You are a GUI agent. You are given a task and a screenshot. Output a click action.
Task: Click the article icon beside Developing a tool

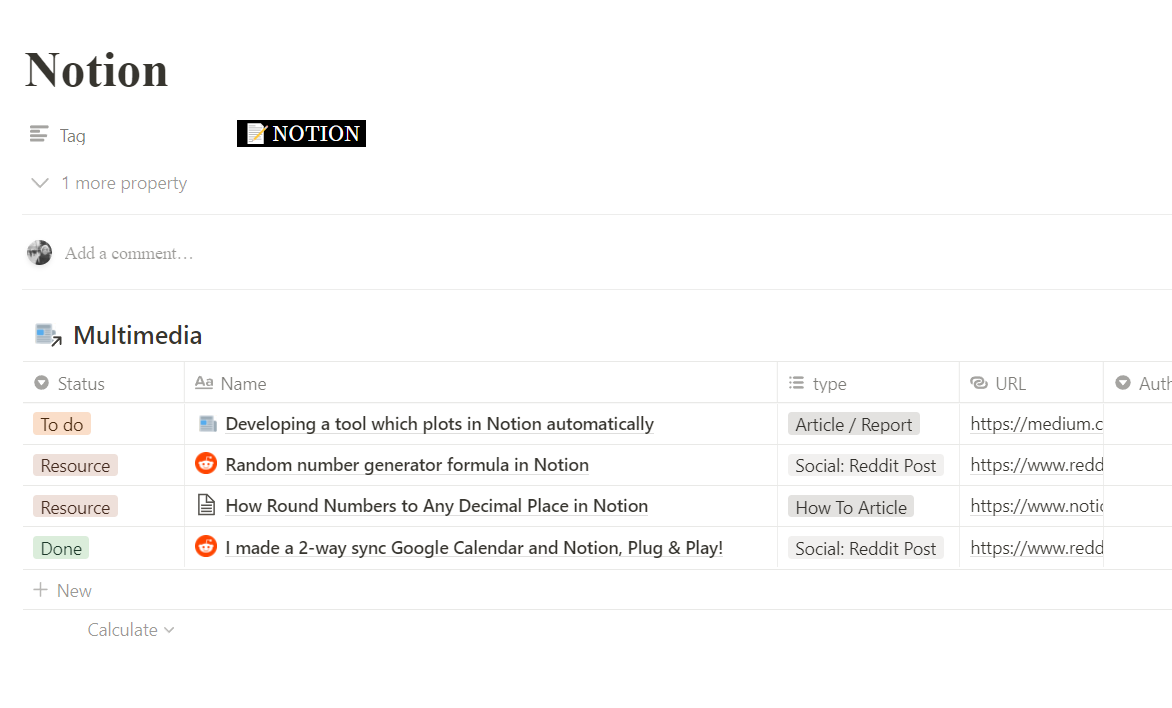click(x=207, y=424)
